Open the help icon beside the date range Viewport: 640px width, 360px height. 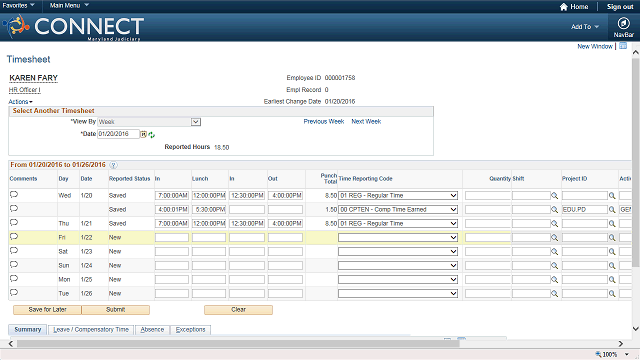113,165
